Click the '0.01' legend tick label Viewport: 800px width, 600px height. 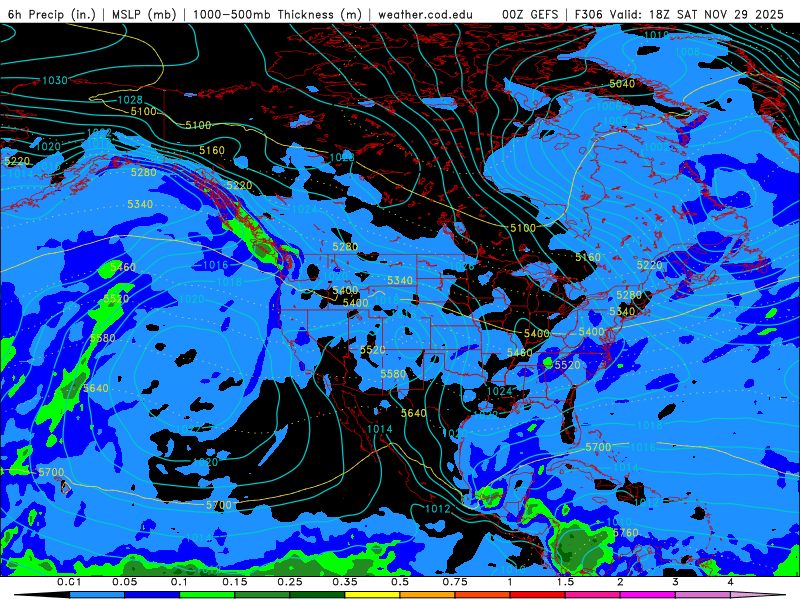tap(69, 582)
